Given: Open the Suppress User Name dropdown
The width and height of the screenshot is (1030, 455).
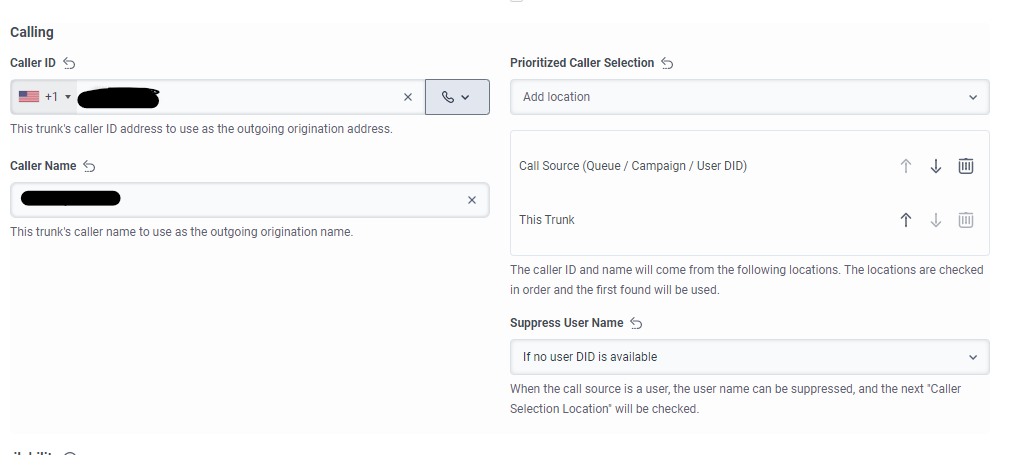Looking at the screenshot, I should click(x=749, y=357).
